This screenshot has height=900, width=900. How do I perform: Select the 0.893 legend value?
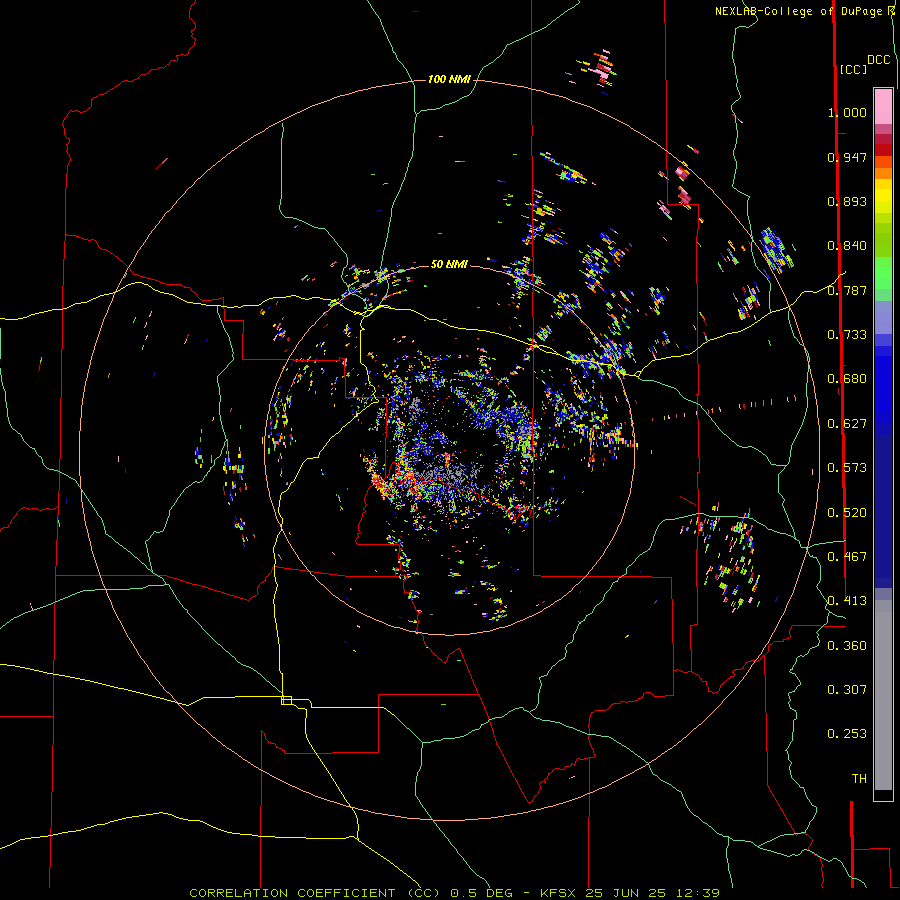coord(847,201)
